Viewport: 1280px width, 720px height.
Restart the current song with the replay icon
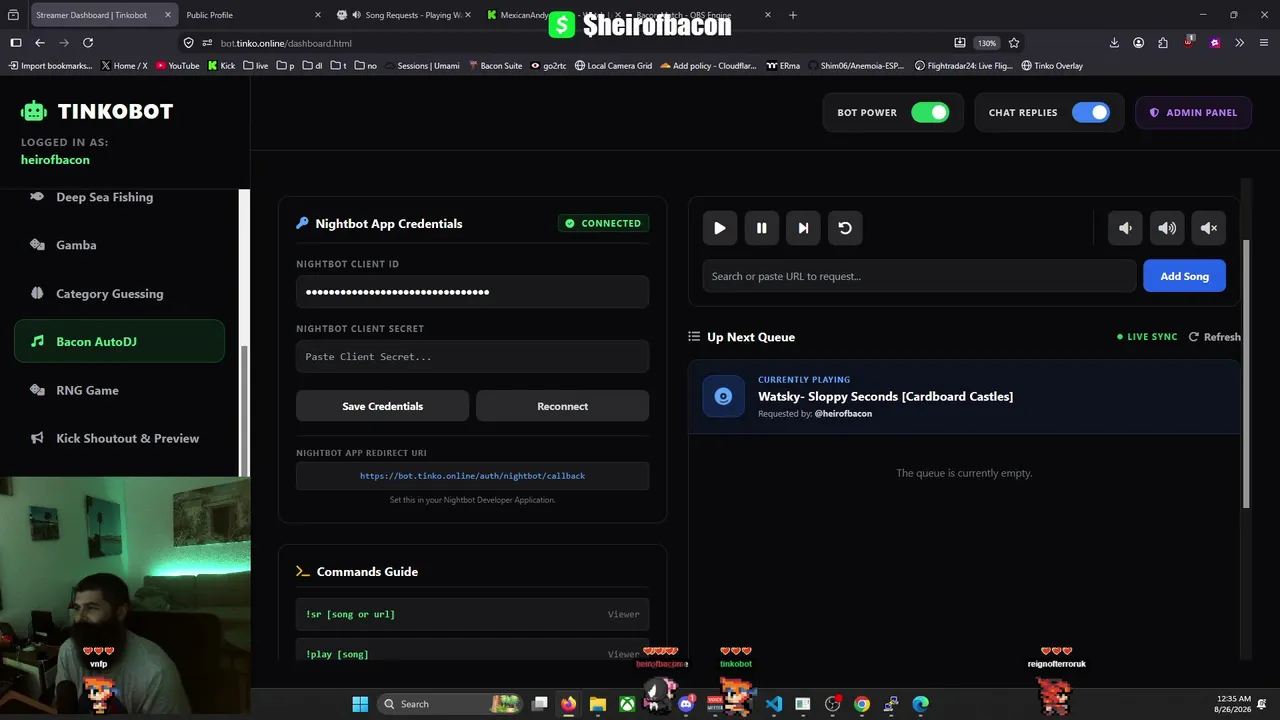pos(845,228)
